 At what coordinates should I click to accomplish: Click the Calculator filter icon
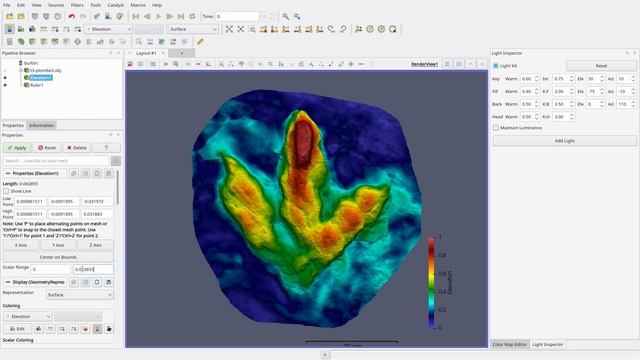pos(9,42)
